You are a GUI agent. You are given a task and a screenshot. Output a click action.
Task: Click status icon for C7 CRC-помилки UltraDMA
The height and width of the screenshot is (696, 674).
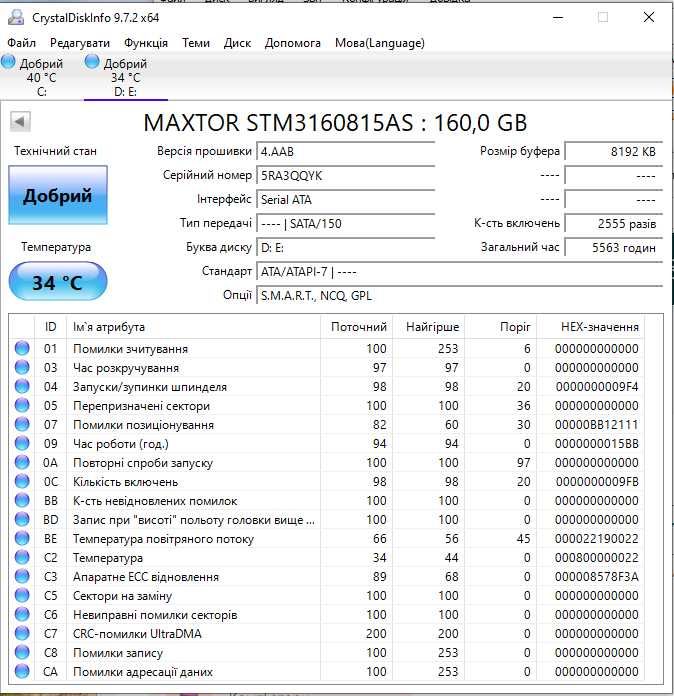(x=22, y=633)
